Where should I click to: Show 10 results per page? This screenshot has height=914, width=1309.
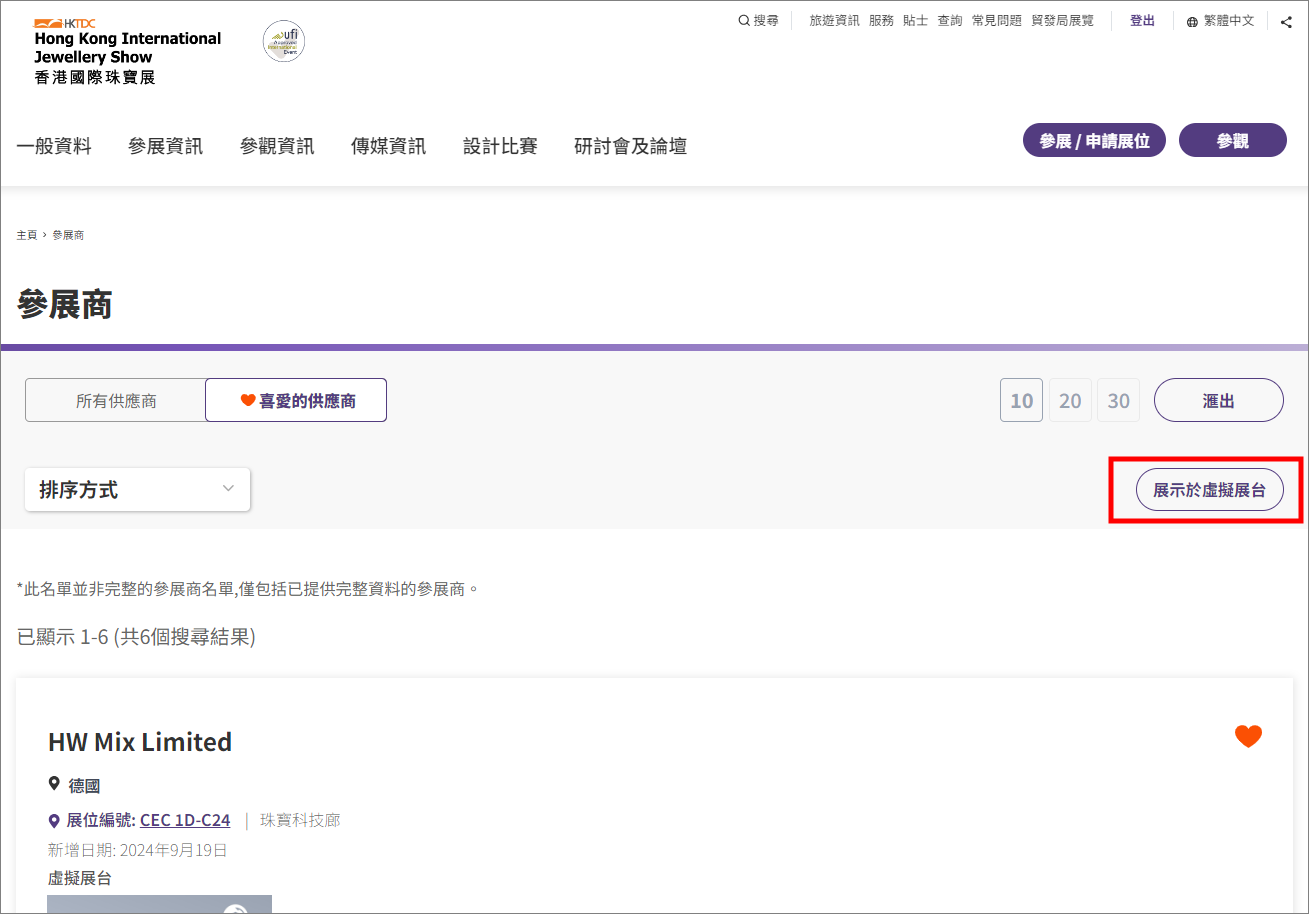(1021, 401)
